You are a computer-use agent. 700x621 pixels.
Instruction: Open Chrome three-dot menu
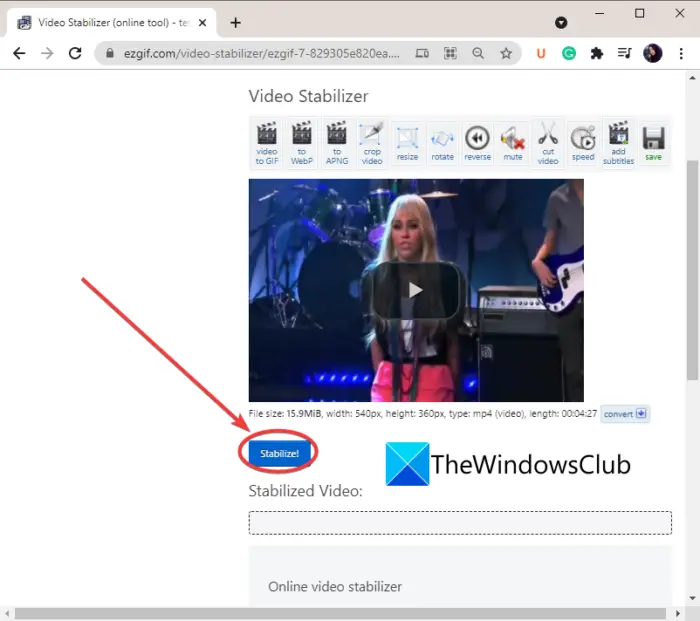pyautogui.click(x=681, y=54)
